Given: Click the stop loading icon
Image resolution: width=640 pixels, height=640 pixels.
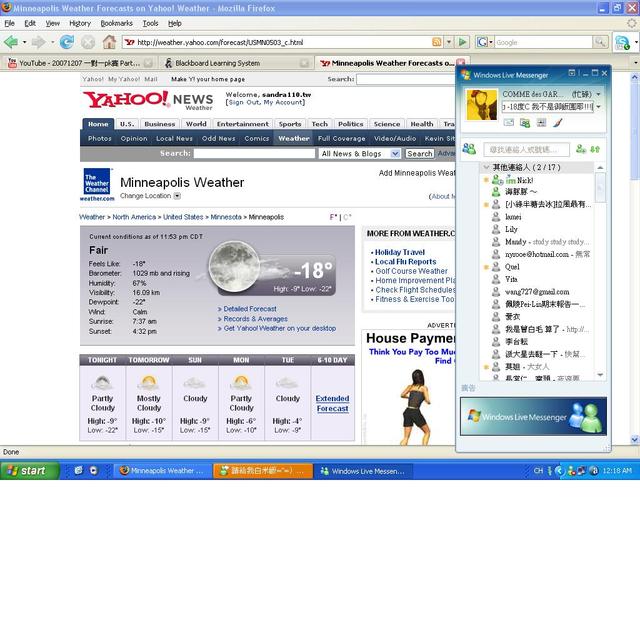Looking at the screenshot, I should click(x=88, y=42).
